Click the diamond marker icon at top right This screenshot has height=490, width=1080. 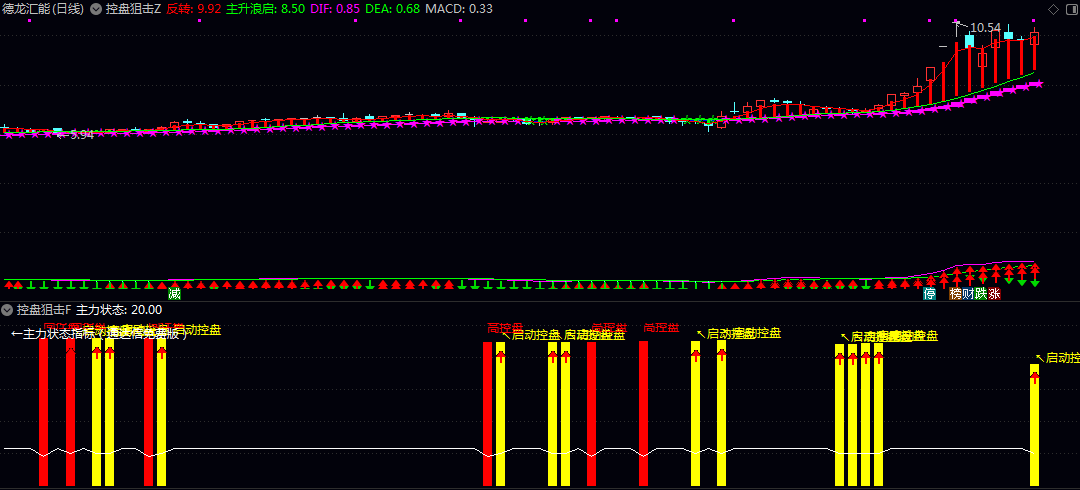tap(1053, 9)
